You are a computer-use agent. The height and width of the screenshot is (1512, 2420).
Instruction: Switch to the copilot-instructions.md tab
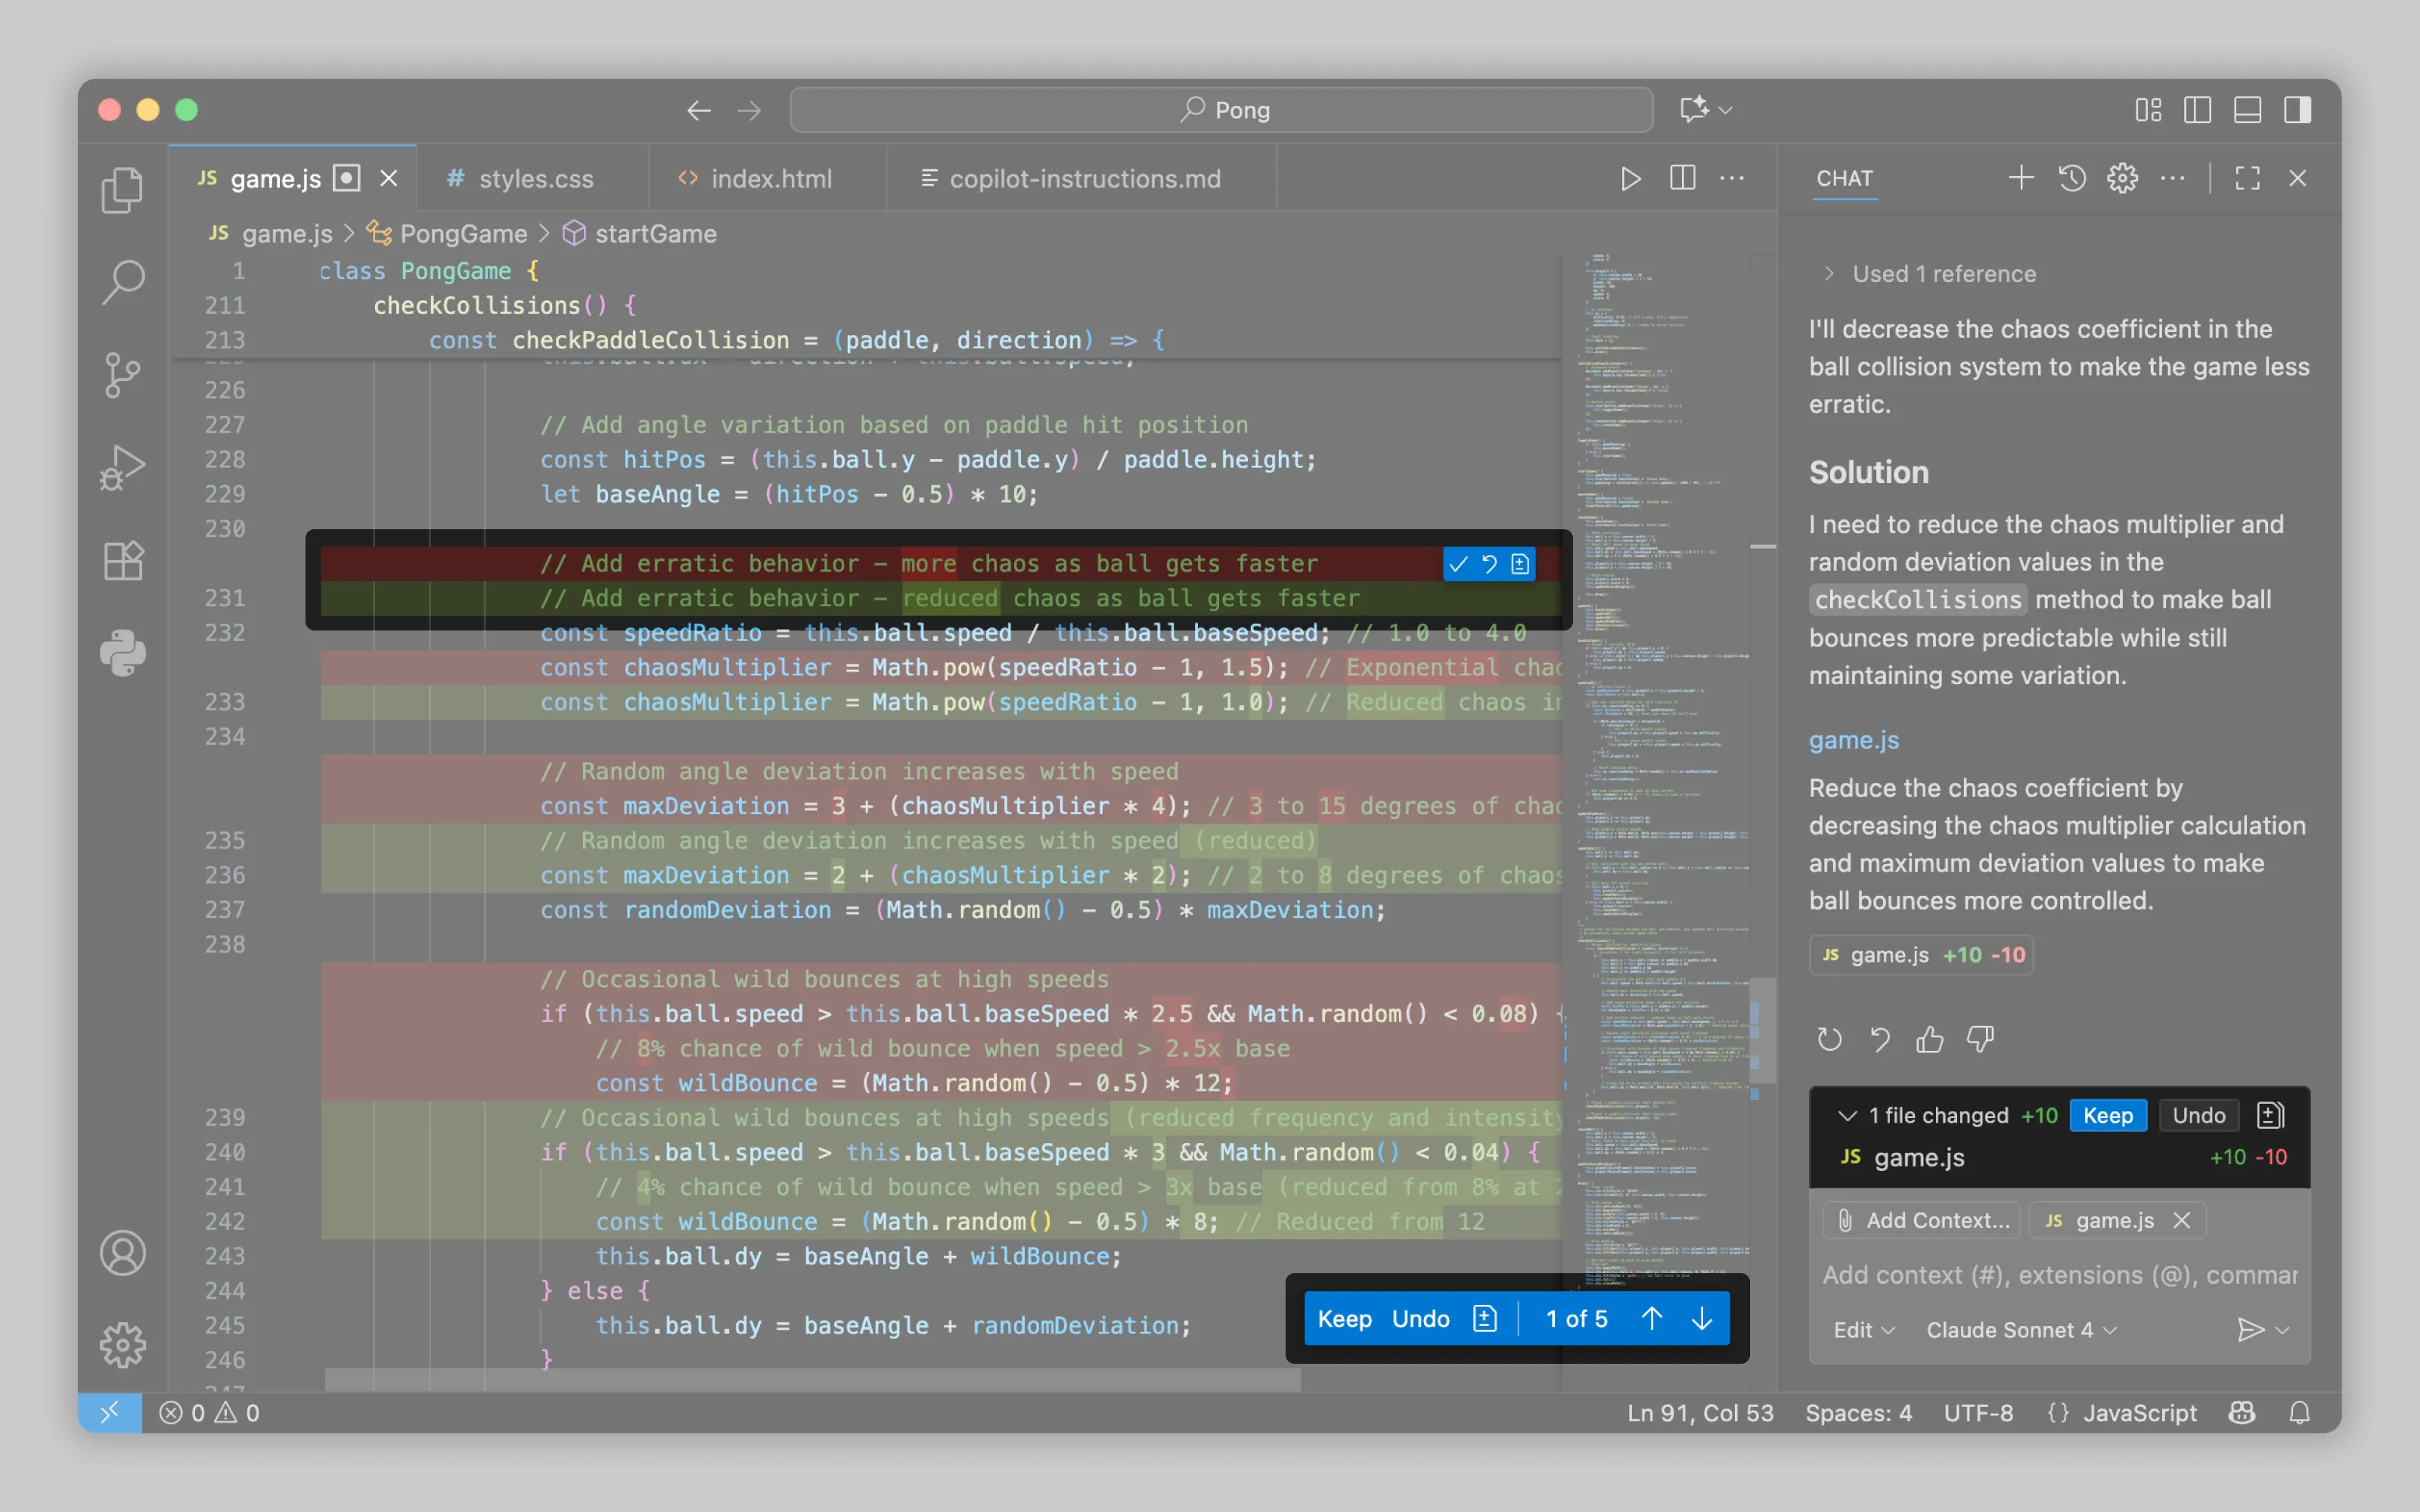(x=1084, y=178)
